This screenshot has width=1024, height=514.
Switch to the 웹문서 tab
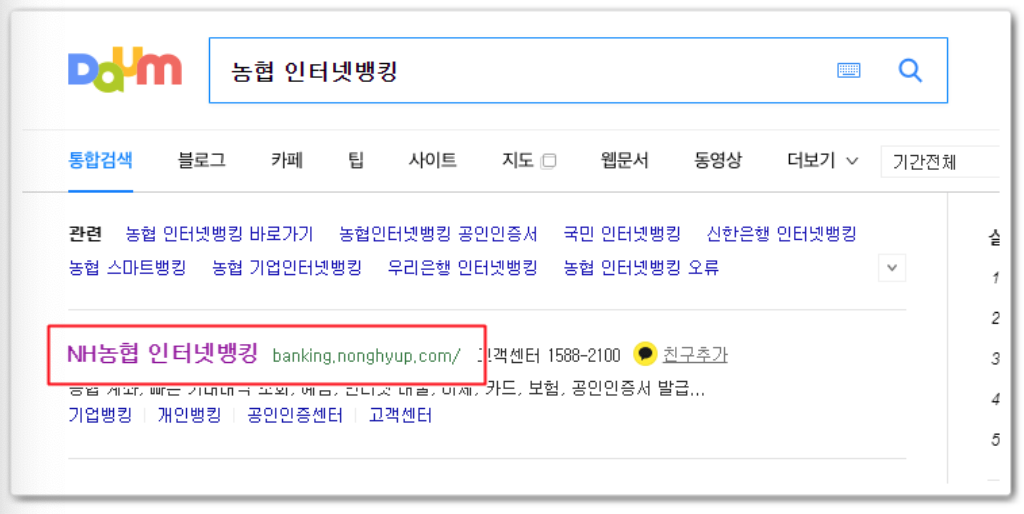(624, 160)
